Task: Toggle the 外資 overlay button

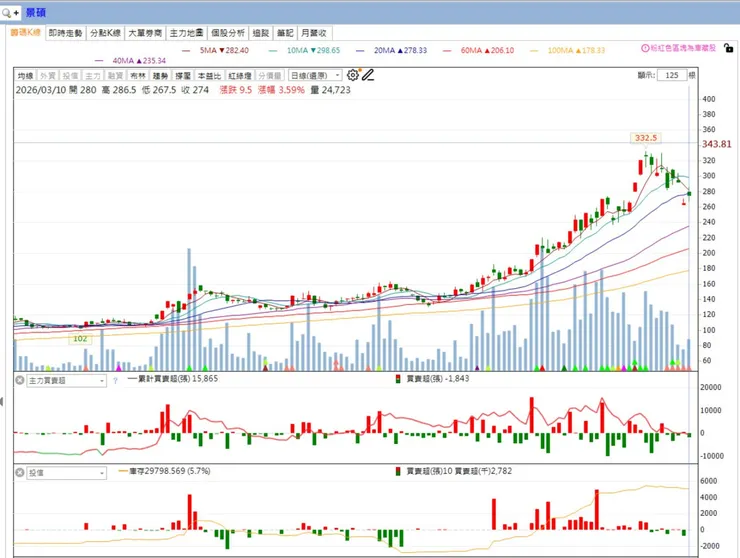Action: pos(48,76)
